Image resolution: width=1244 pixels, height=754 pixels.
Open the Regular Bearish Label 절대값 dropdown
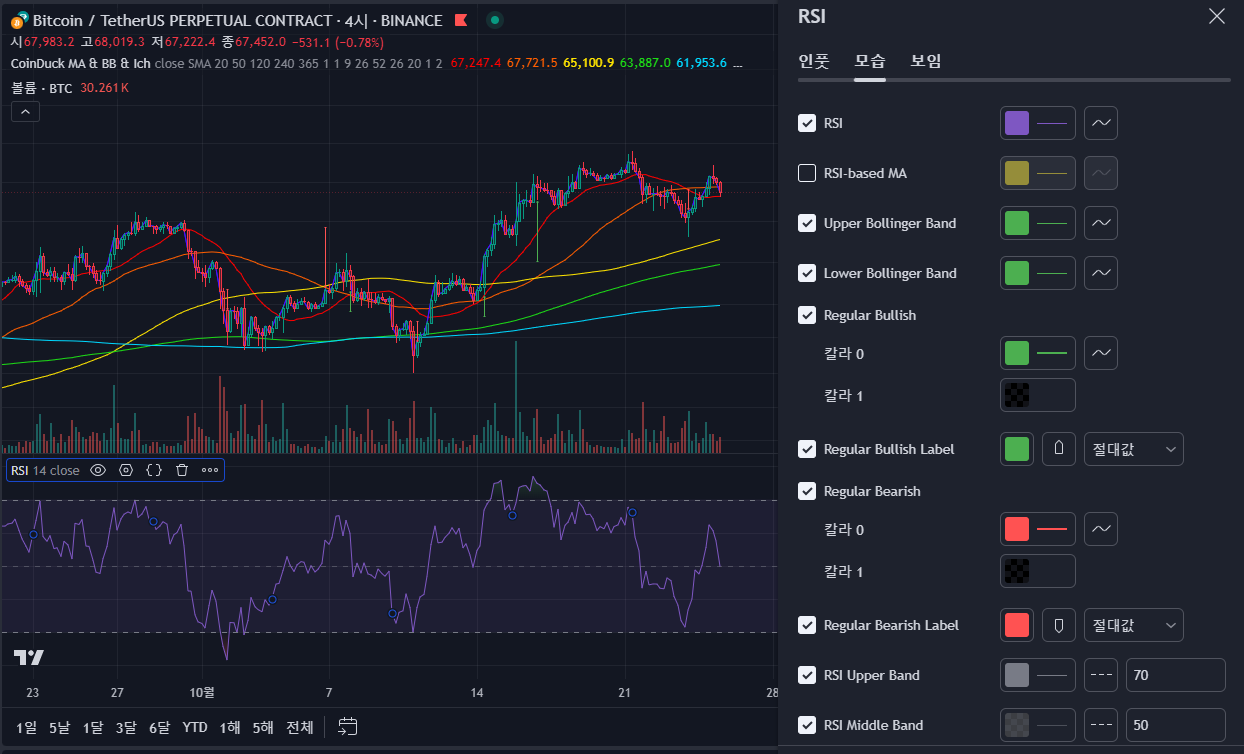[x=1134, y=625]
